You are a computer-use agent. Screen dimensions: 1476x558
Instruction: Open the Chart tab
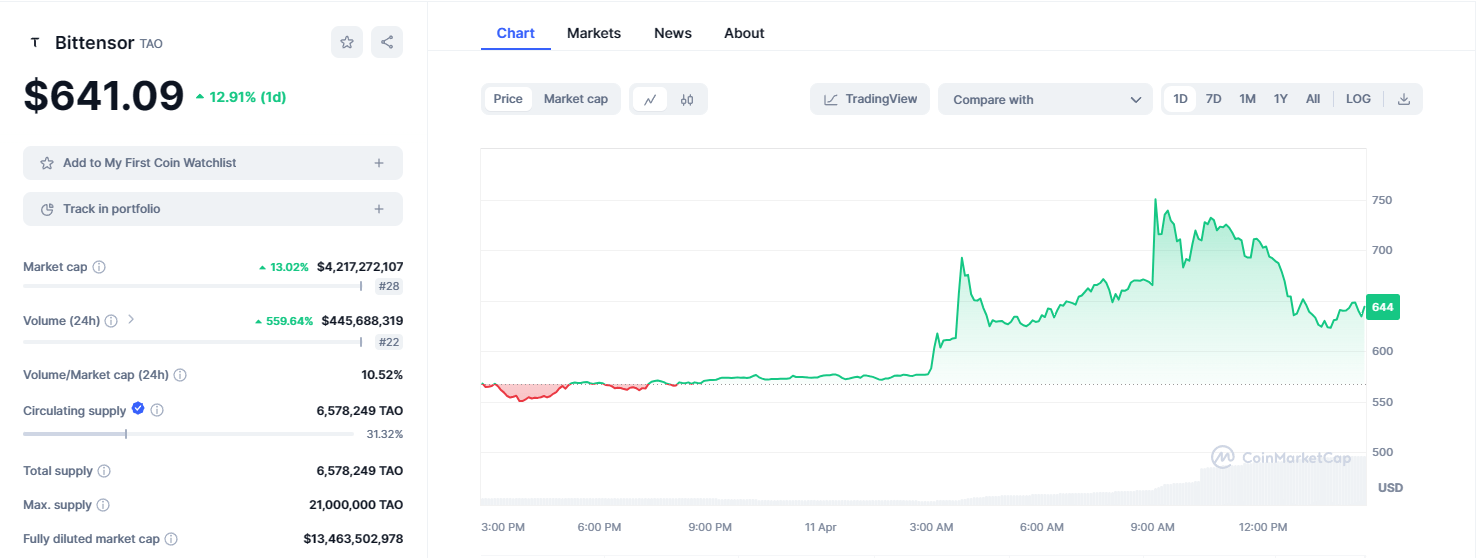[x=515, y=33]
